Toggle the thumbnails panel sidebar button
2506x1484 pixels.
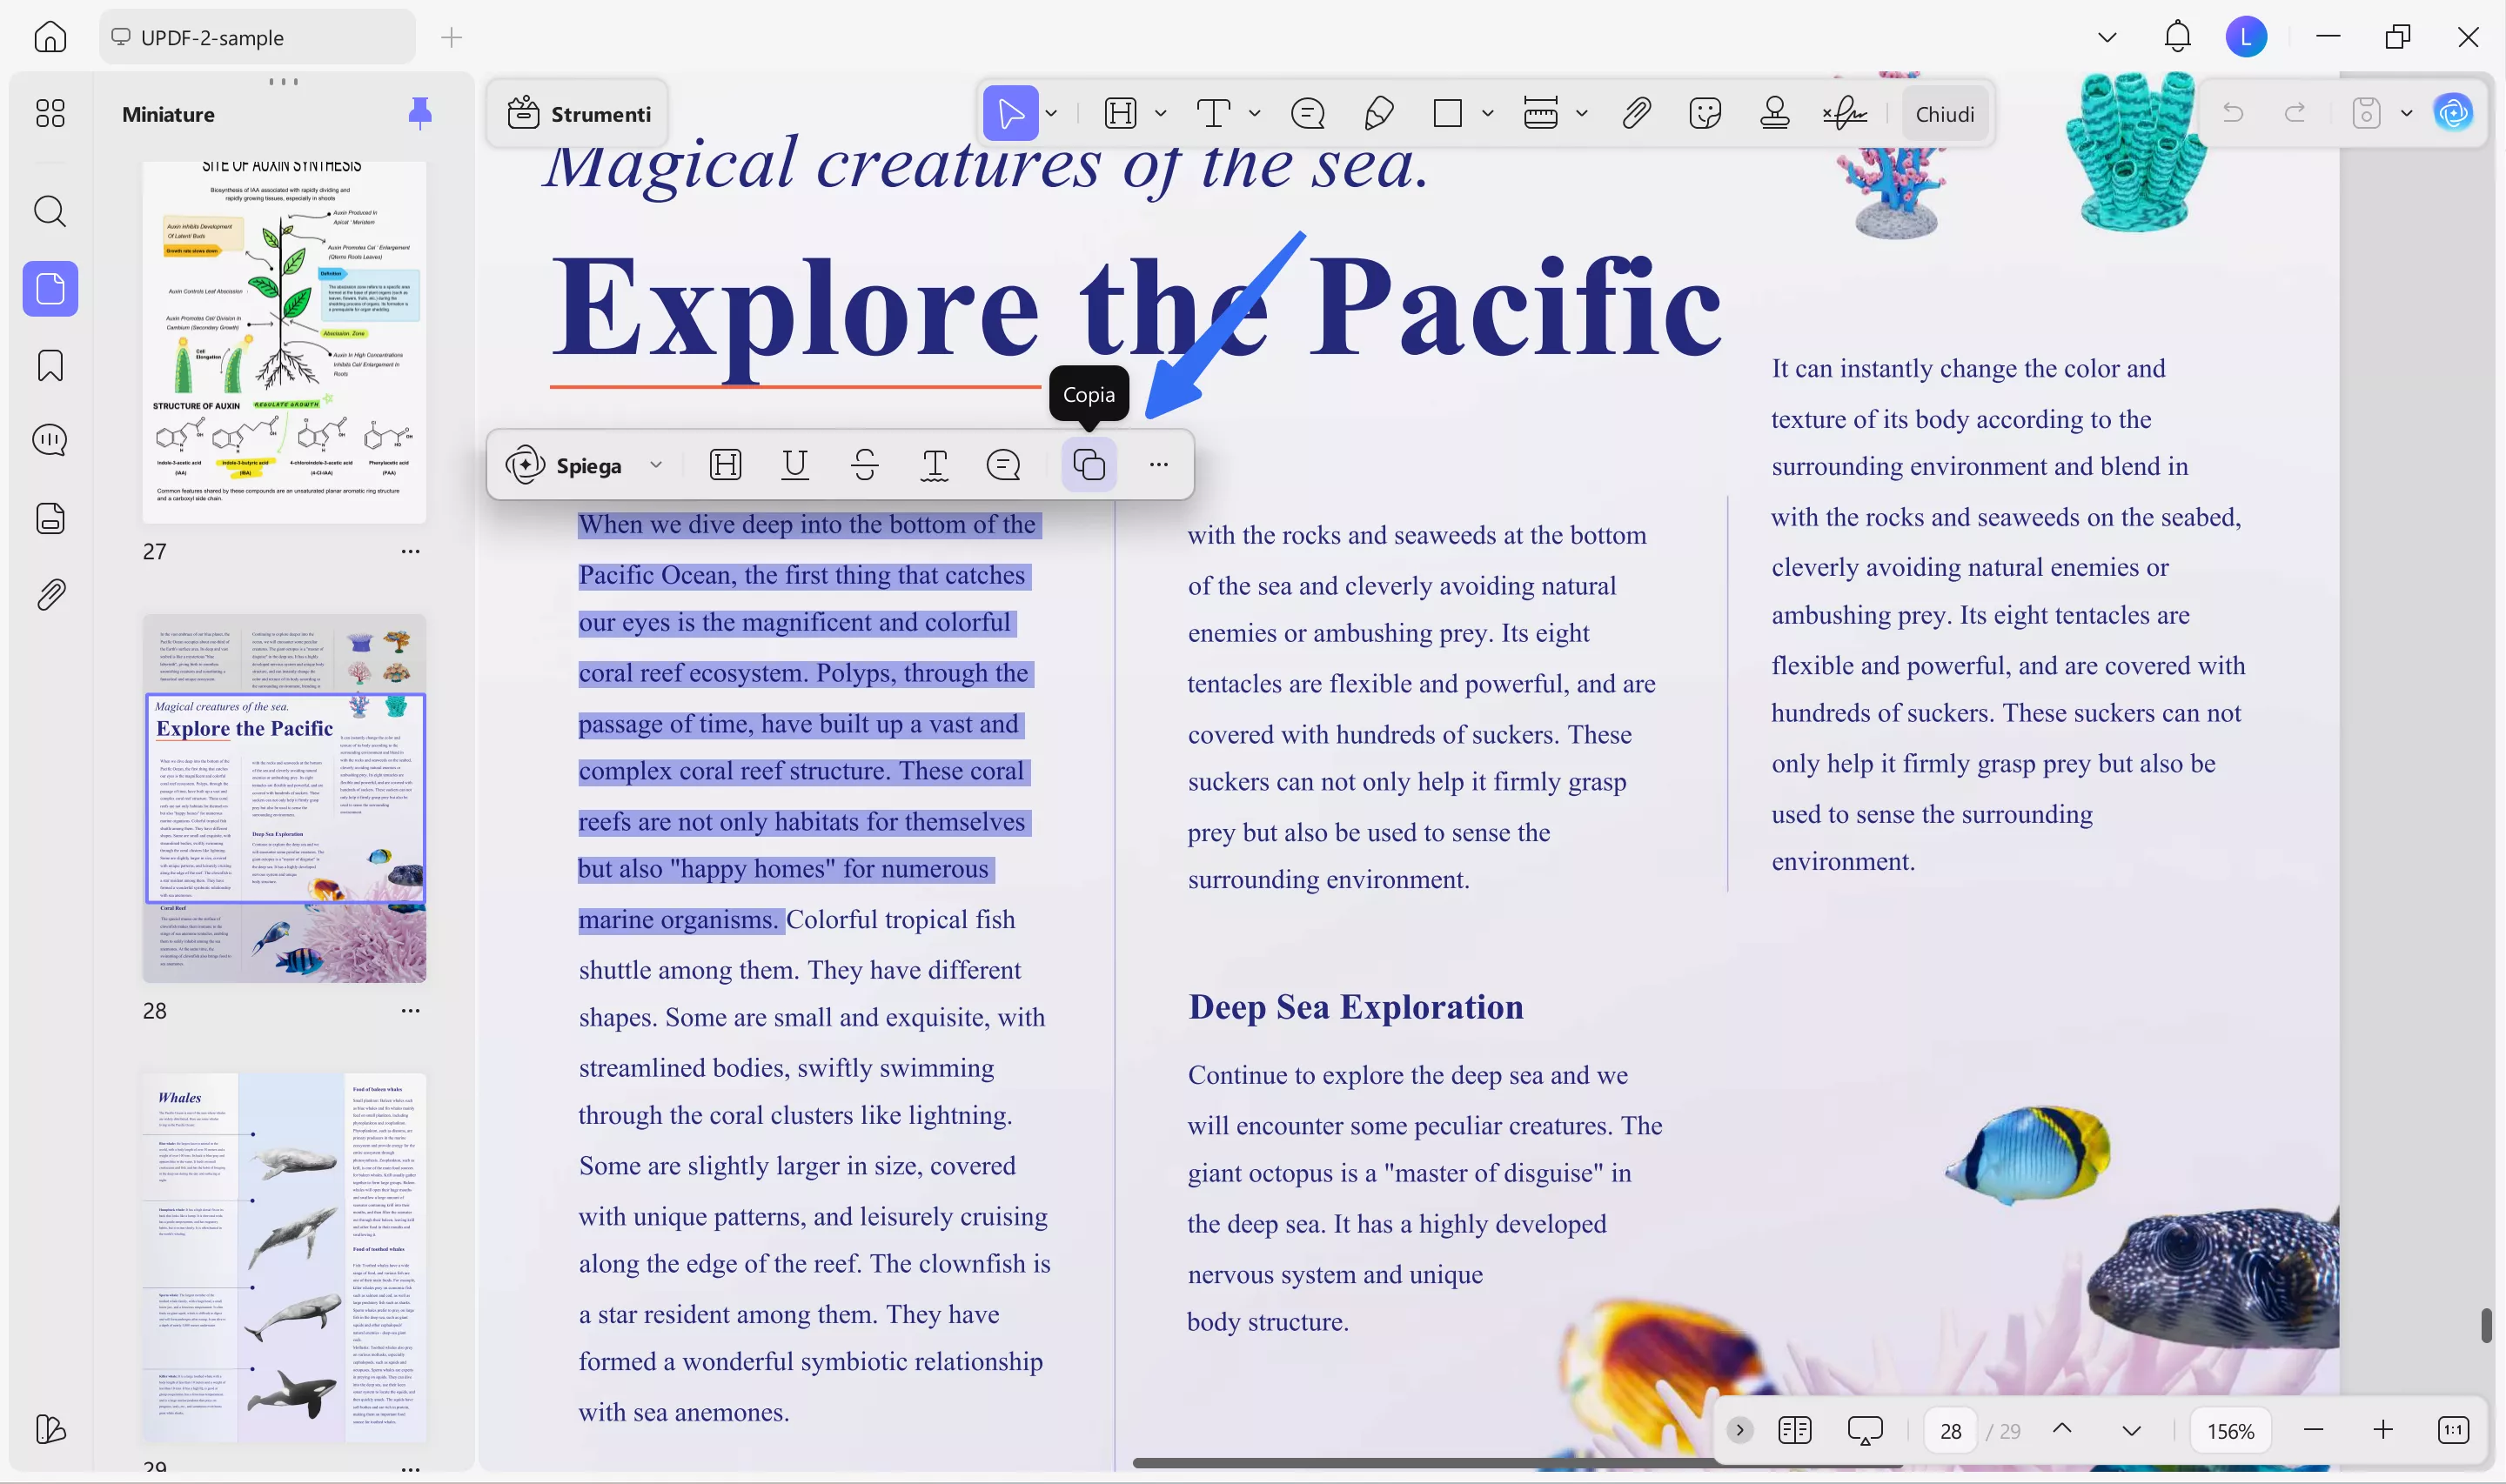50,289
